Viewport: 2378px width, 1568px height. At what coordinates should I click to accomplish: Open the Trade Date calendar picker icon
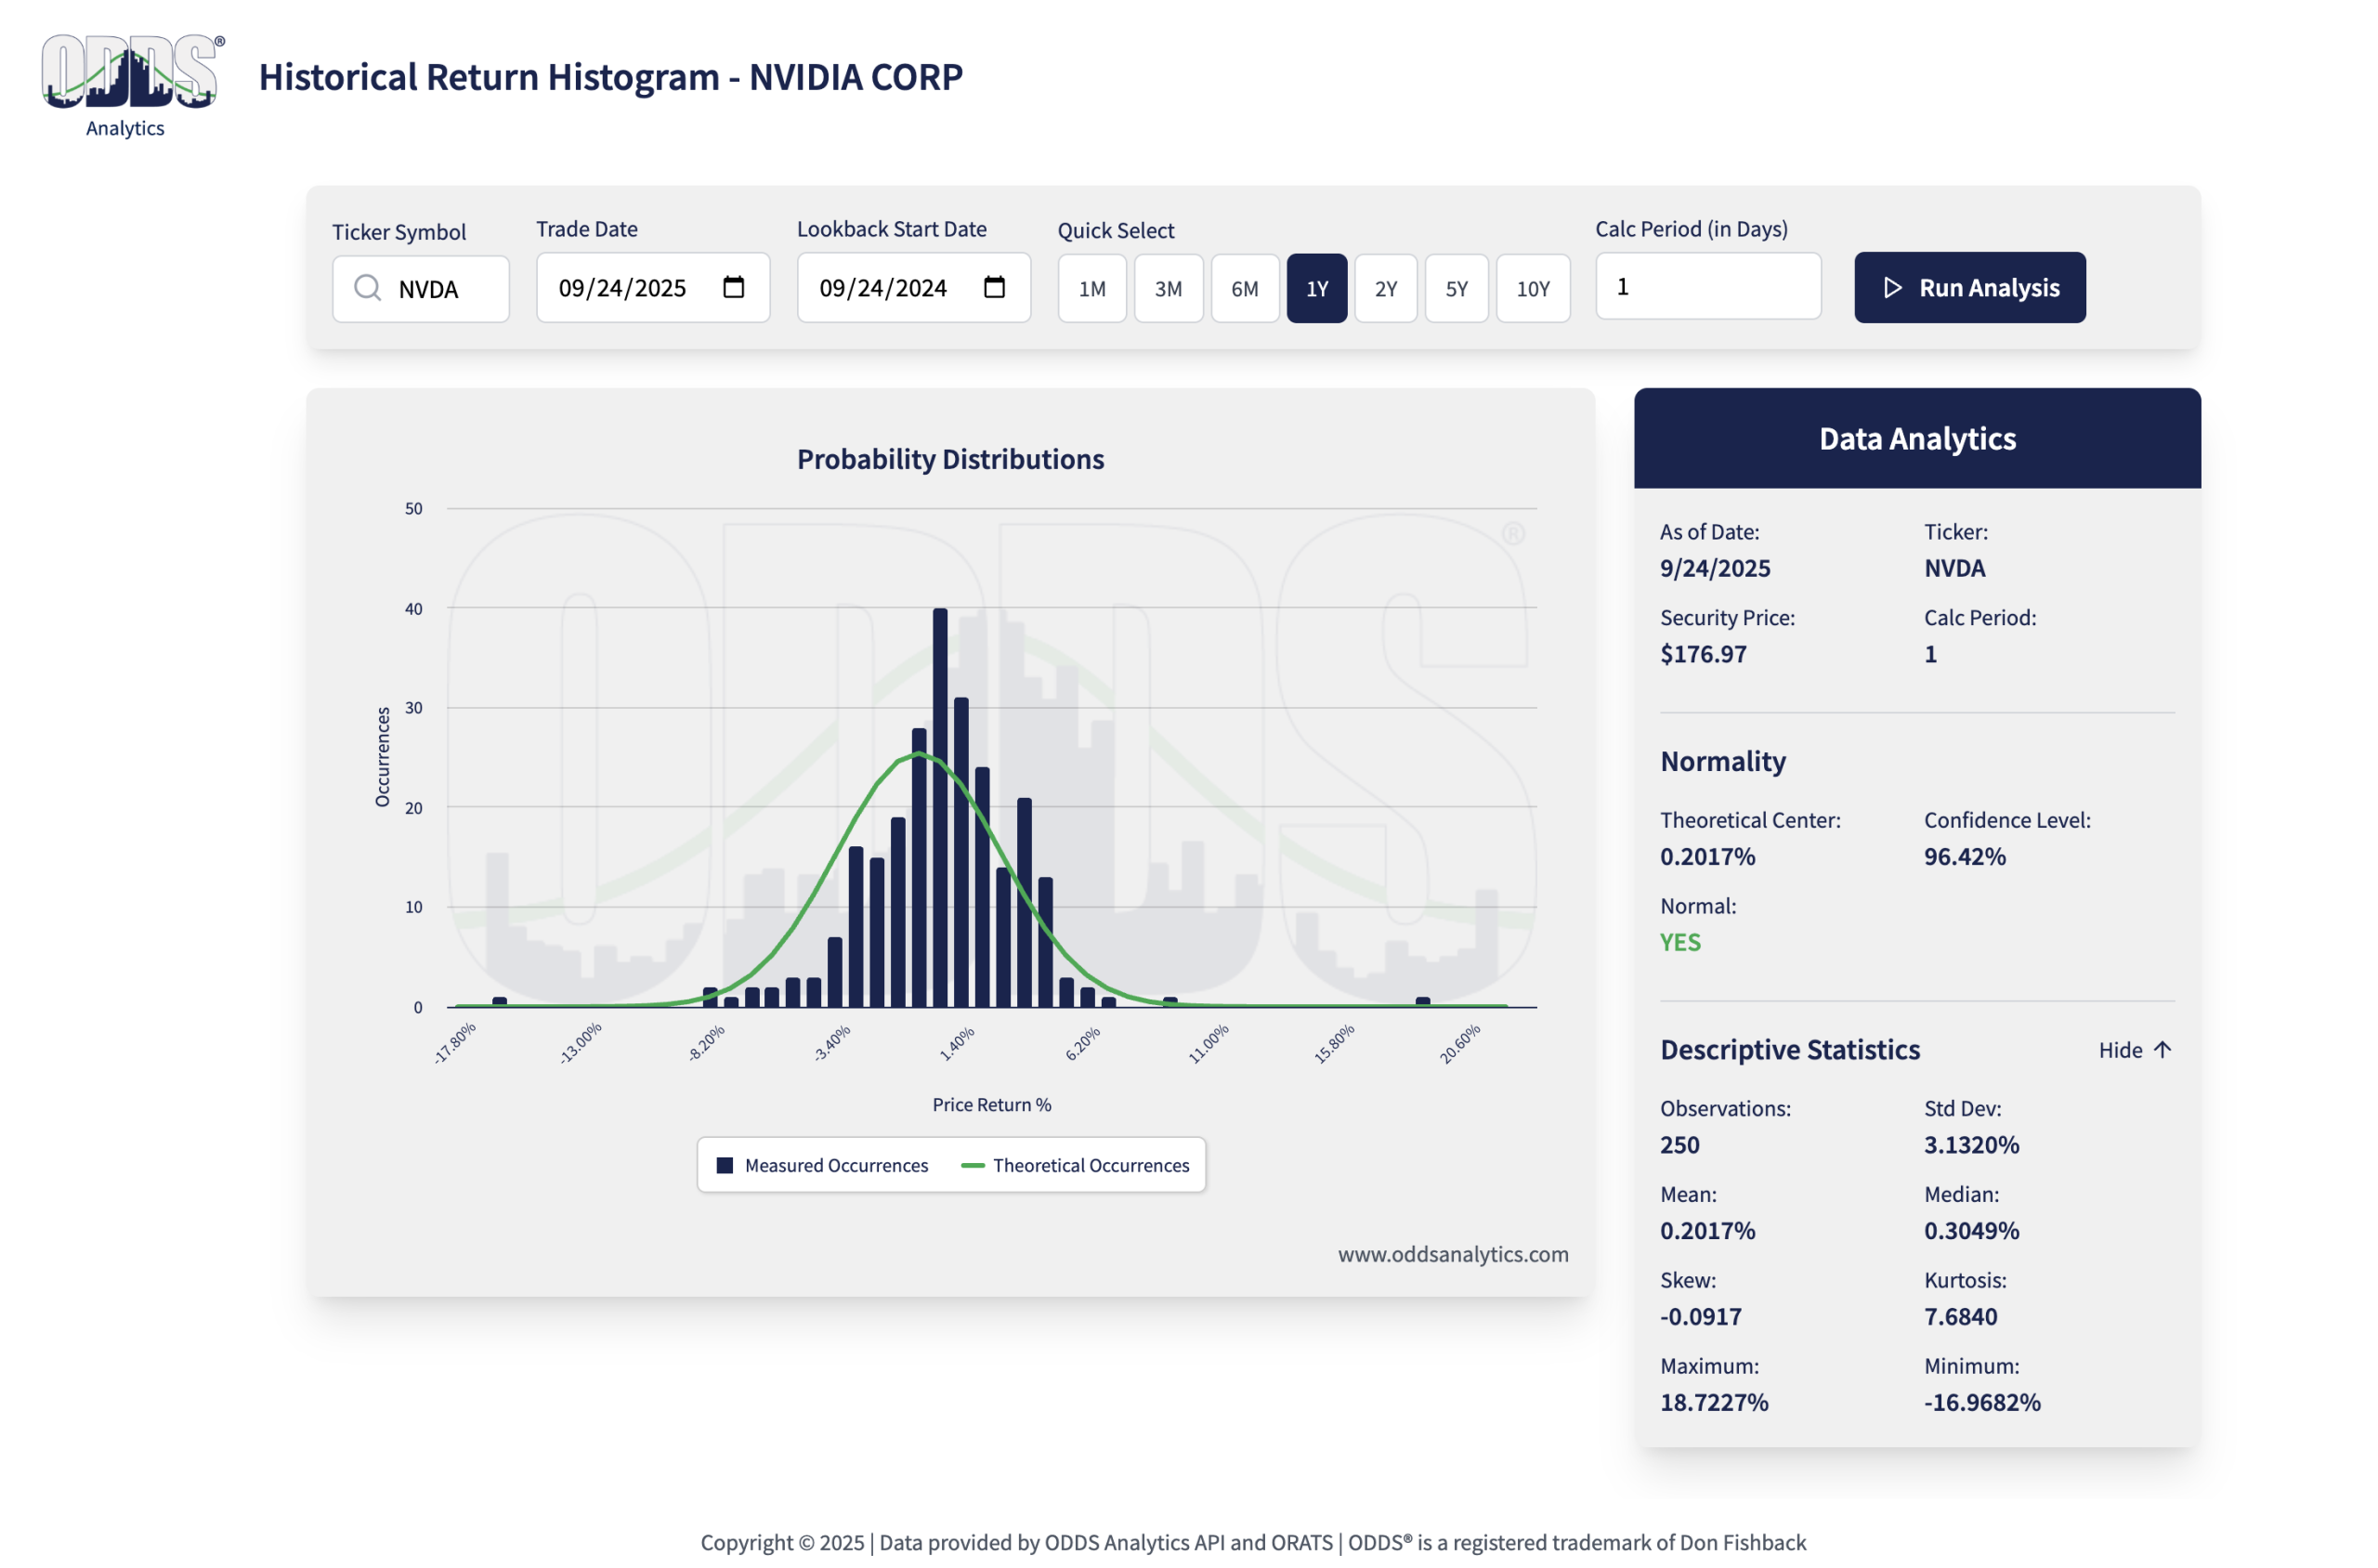733,288
